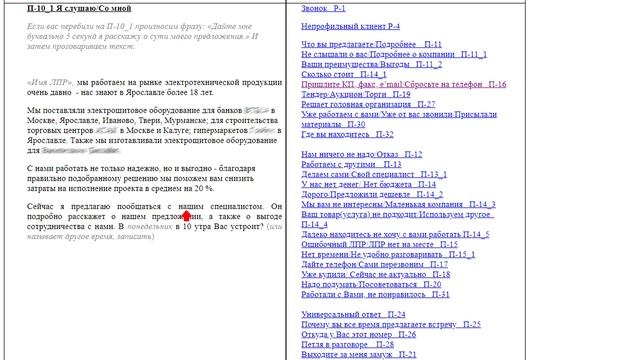Go to "Ошибочный ЛПР/ЛПР нет на месте П-15"
This screenshot has width=640, height=360.
pyautogui.click(x=380, y=244)
